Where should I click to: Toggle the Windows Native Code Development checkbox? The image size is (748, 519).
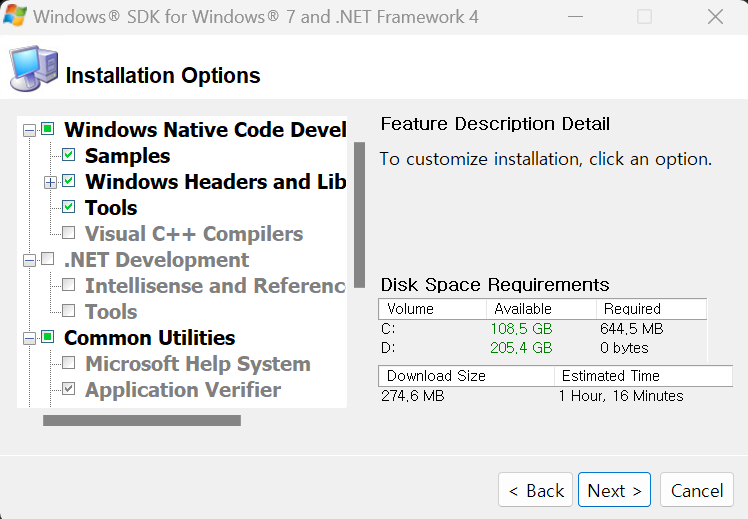pyautogui.click(x=48, y=129)
